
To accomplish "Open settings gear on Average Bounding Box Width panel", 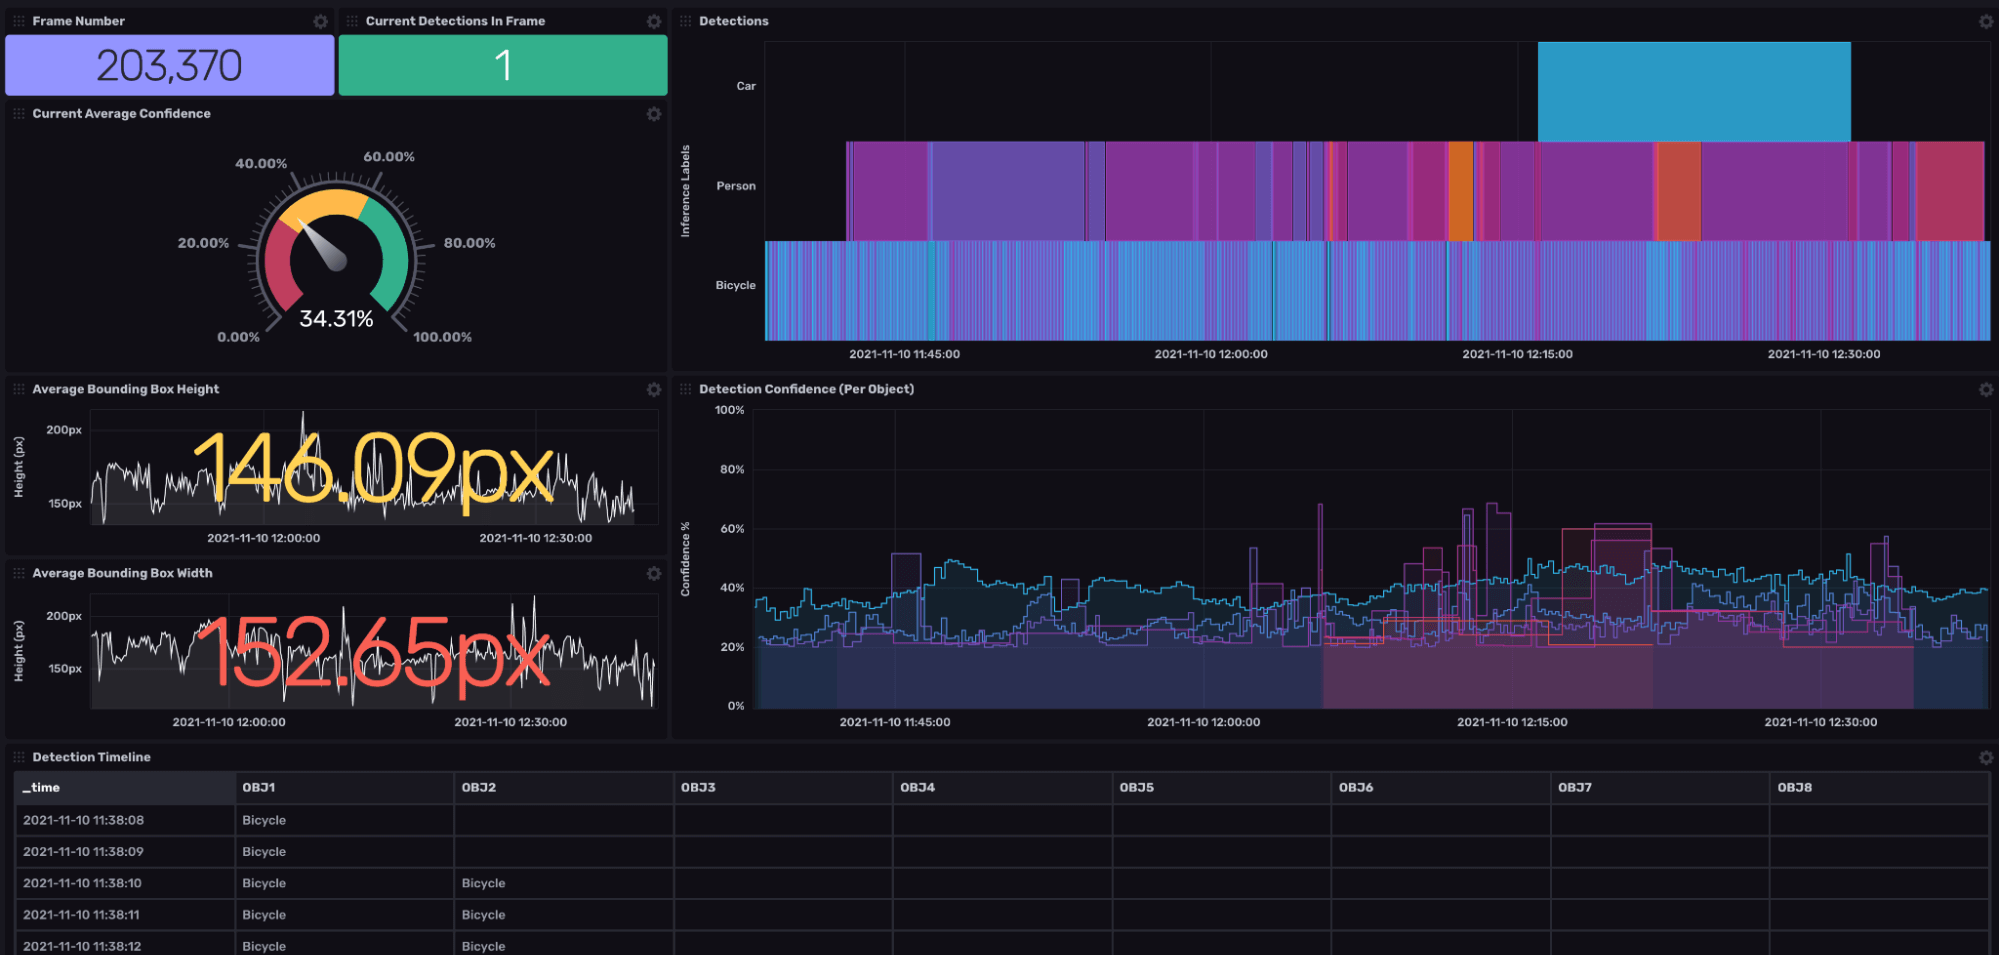I will click(655, 574).
